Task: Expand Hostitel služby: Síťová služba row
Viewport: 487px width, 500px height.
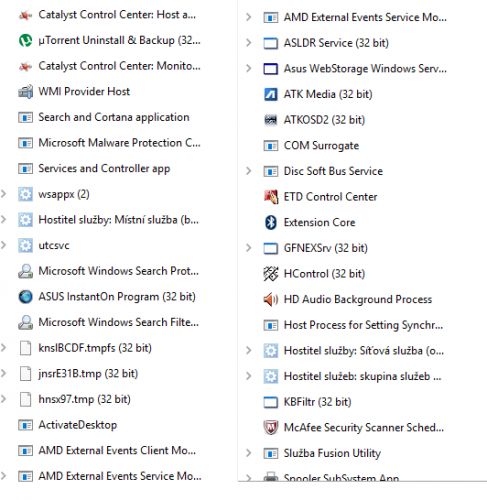Action: pyautogui.click(x=249, y=350)
